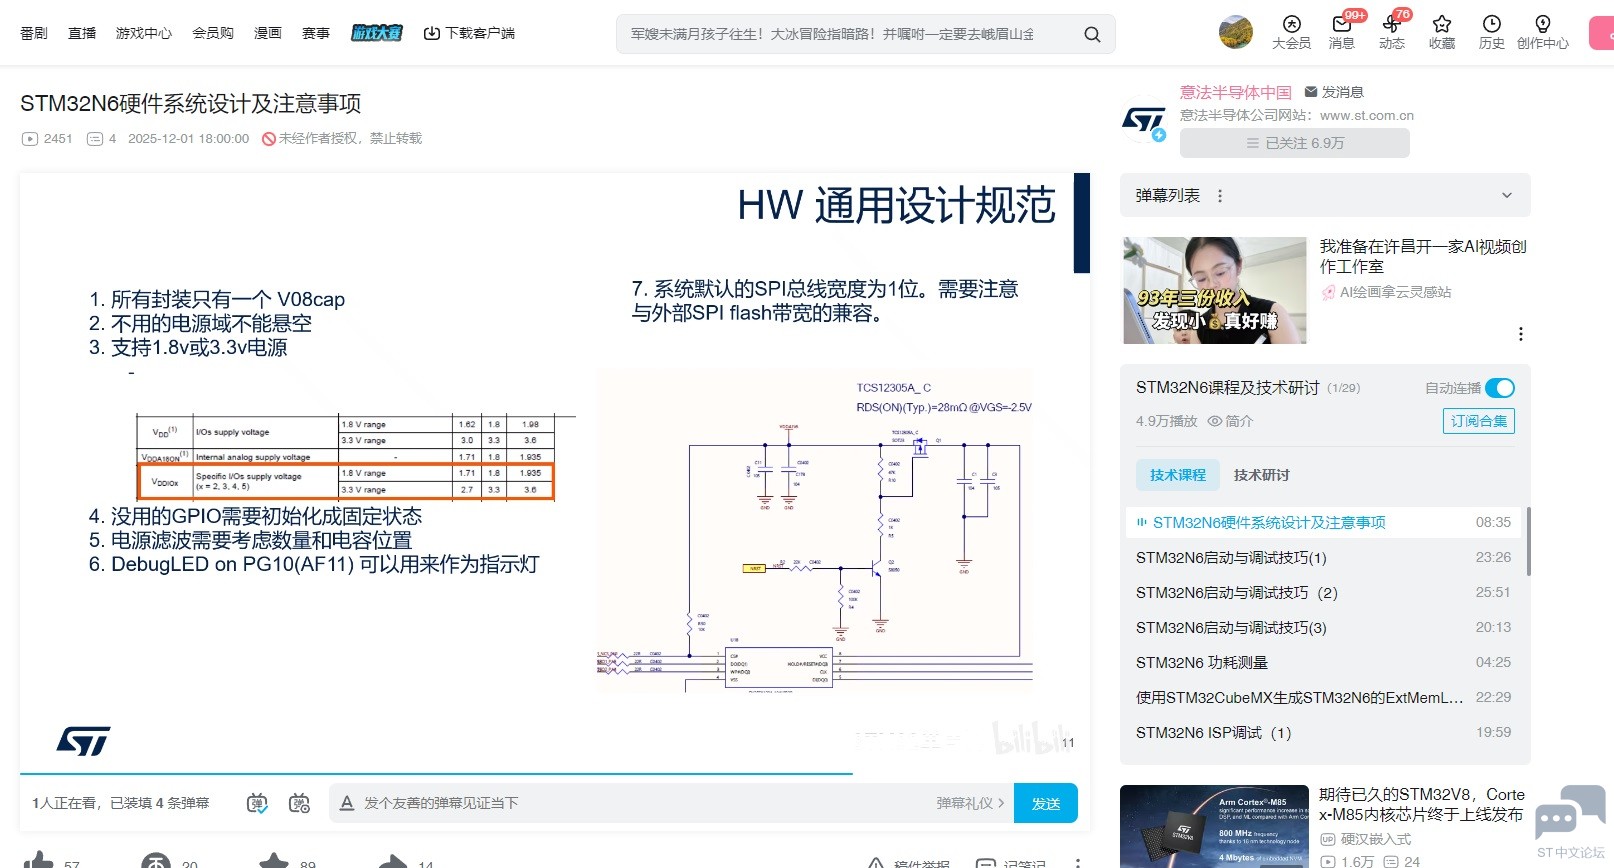Click the search magnifier icon
Screen dimensions: 1614x868
click(x=1092, y=35)
